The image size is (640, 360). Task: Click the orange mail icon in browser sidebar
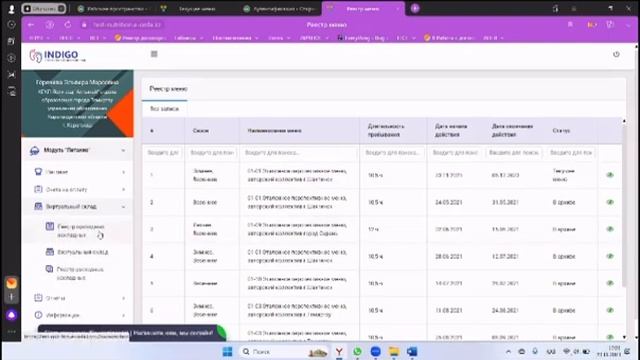(11, 283)
